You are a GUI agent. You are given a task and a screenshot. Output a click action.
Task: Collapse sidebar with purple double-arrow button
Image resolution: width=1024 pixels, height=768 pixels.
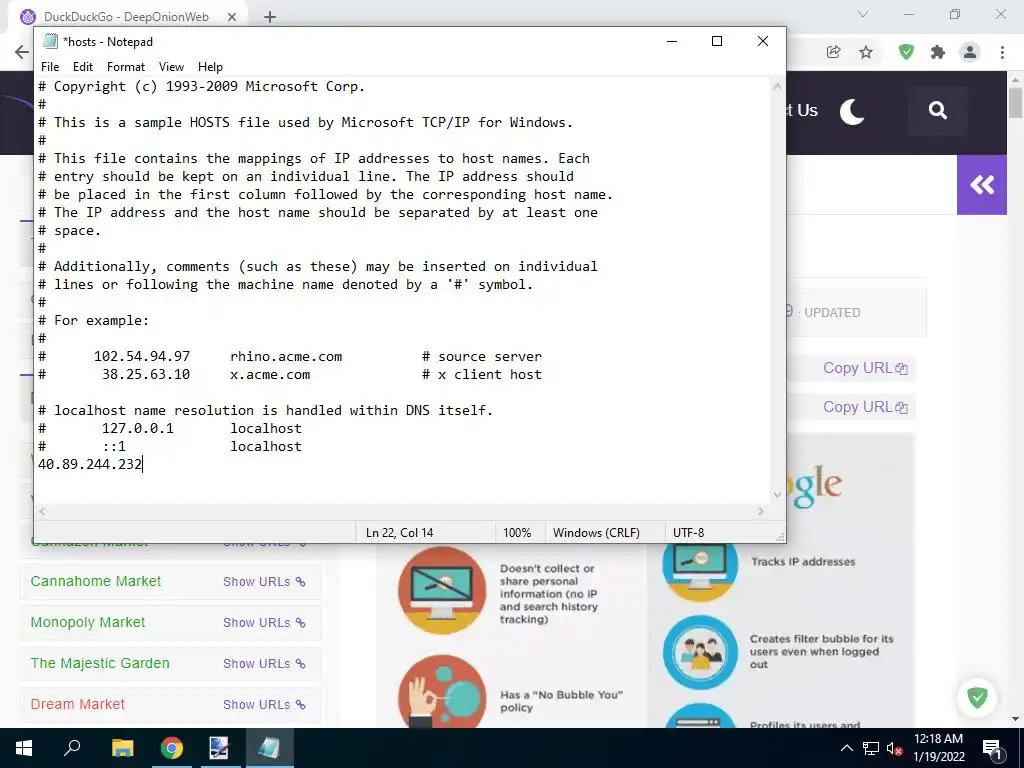click(982, 185)
